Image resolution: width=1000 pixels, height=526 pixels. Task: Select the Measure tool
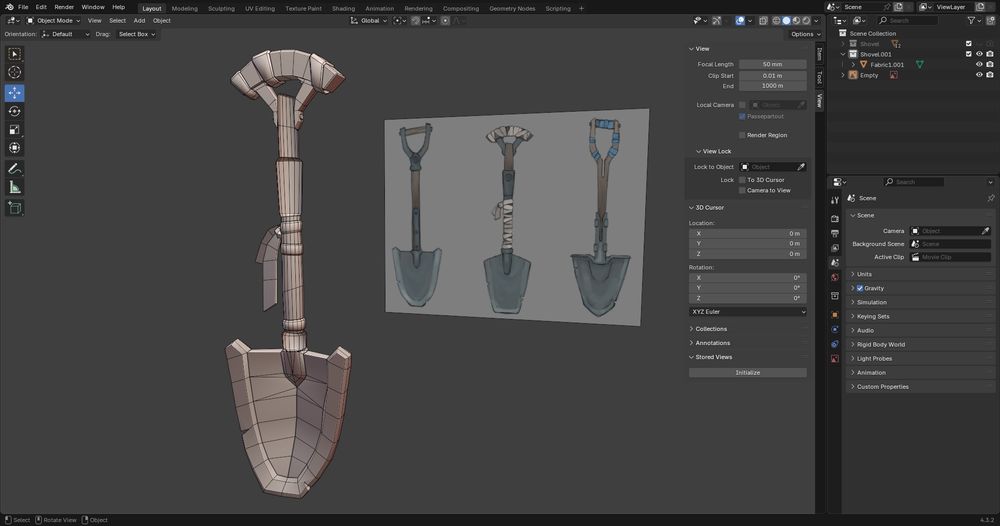coord(15,187)
